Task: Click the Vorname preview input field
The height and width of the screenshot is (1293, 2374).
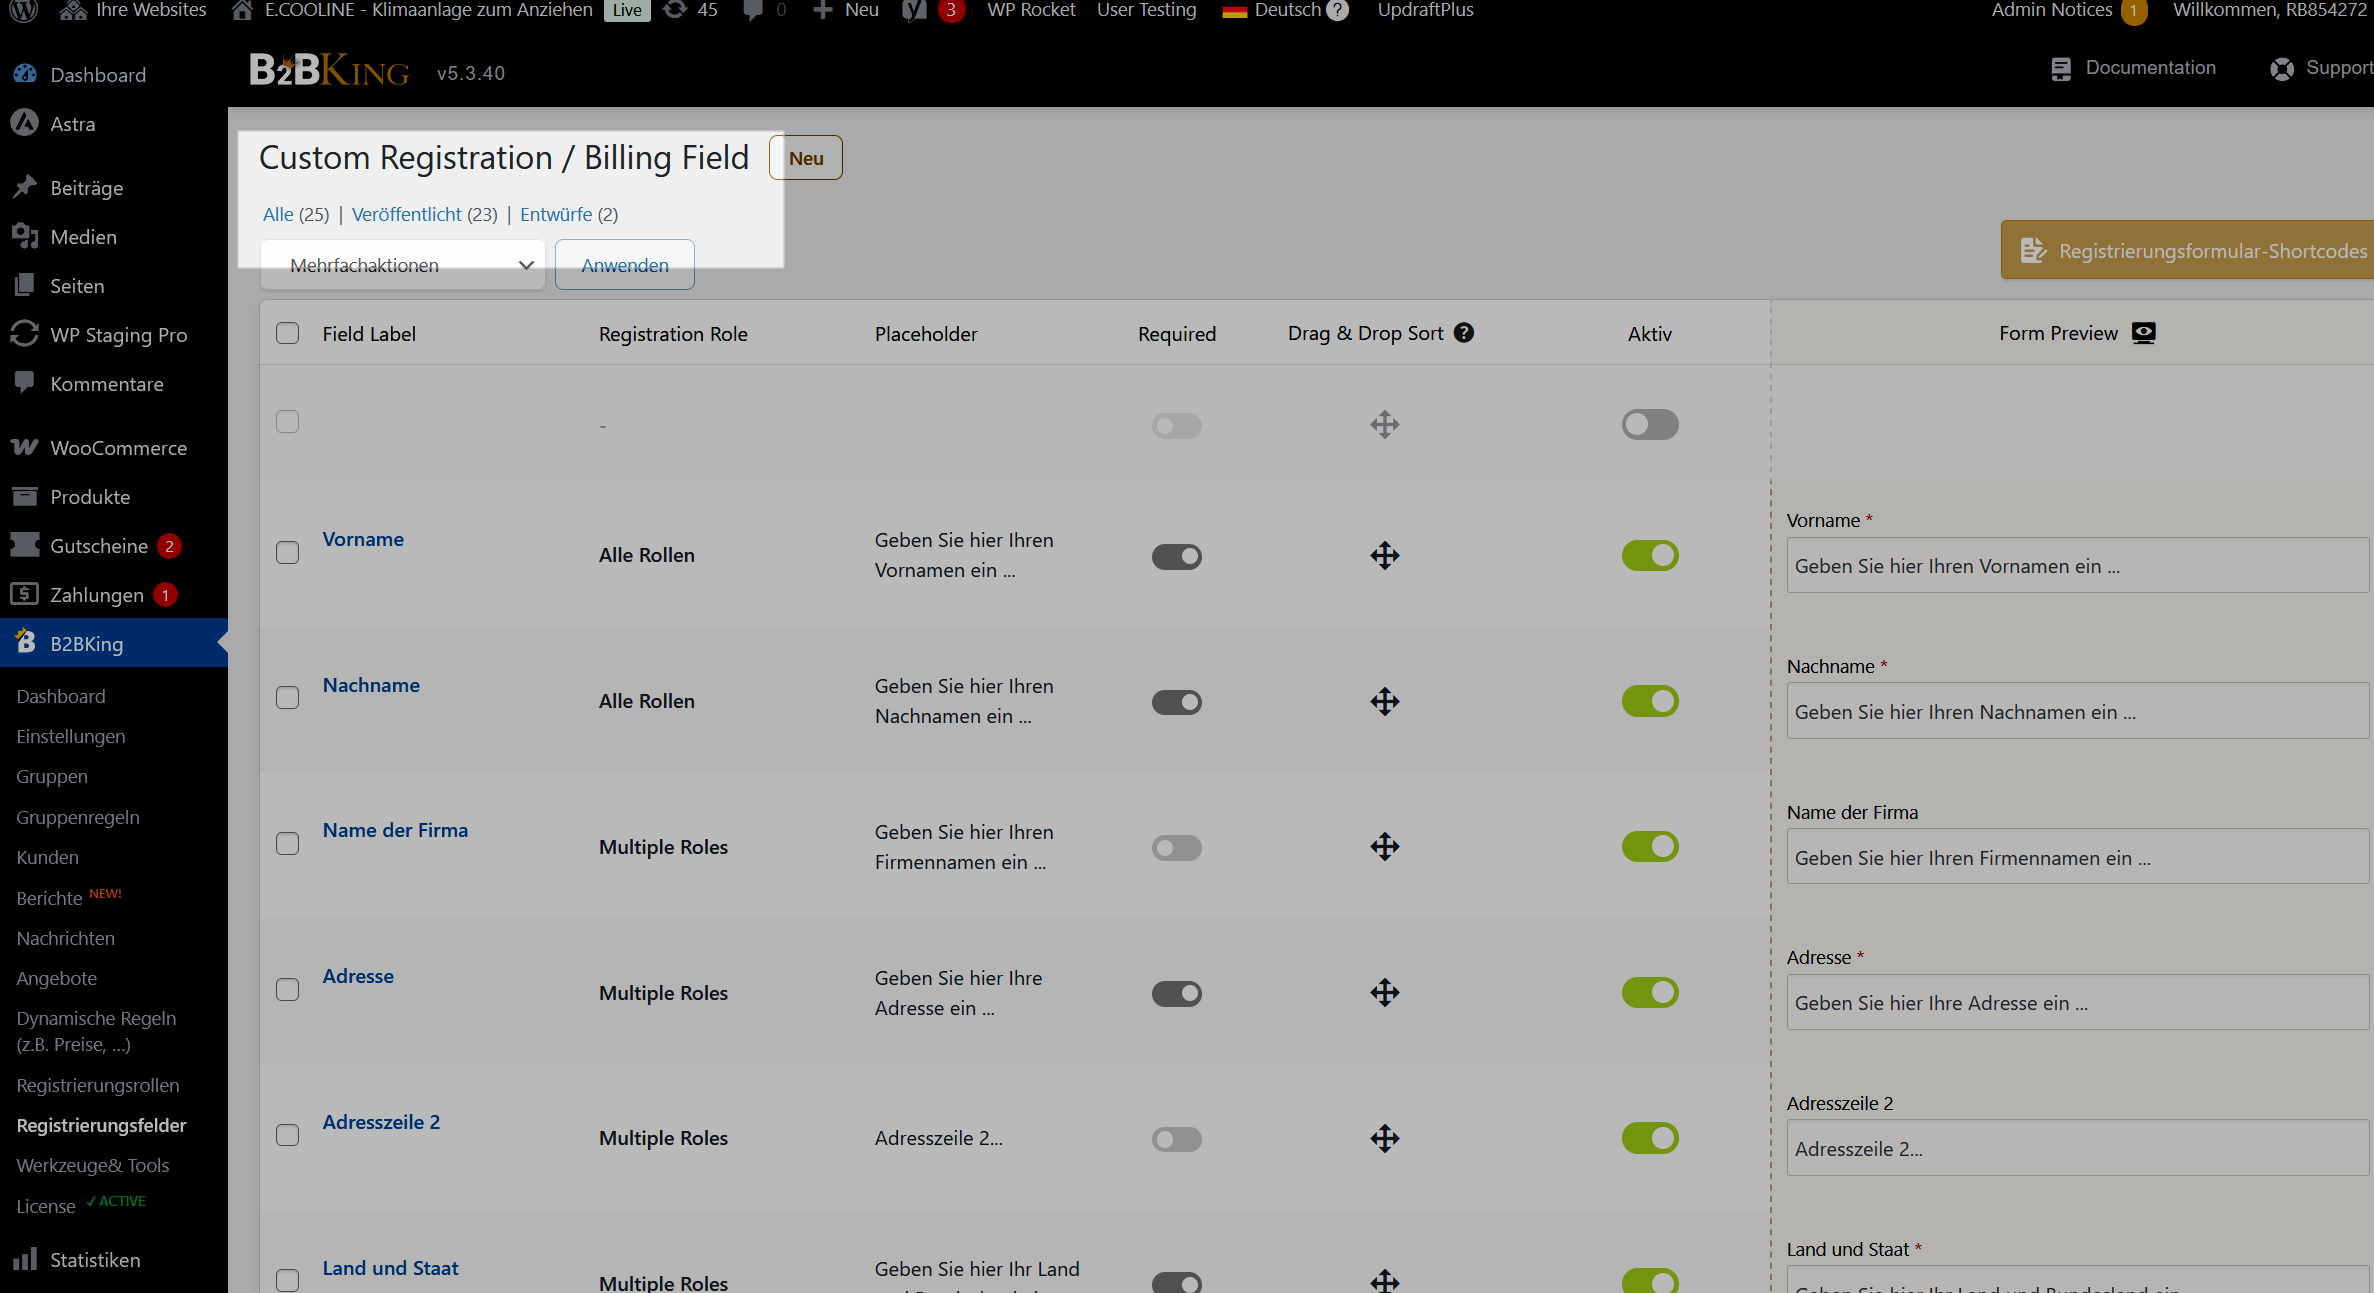Action: point(2078,565)
